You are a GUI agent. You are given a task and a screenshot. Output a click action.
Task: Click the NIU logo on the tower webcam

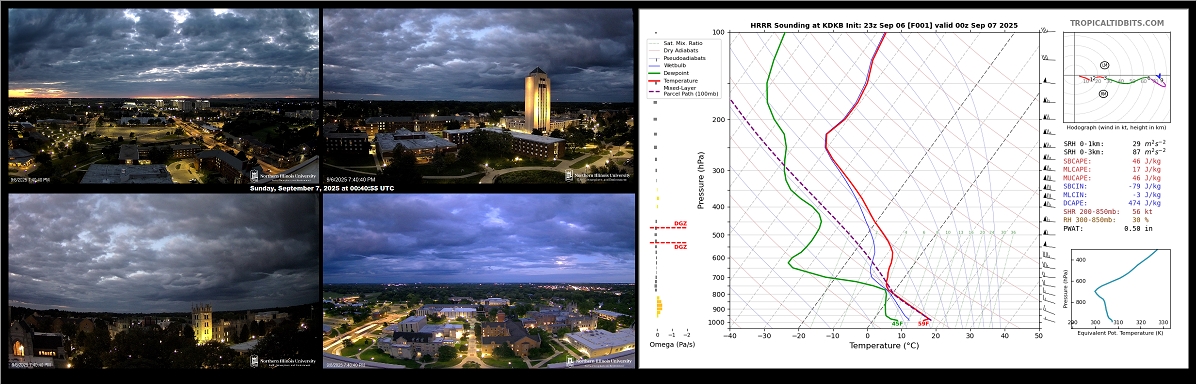(x=598, y=176)
